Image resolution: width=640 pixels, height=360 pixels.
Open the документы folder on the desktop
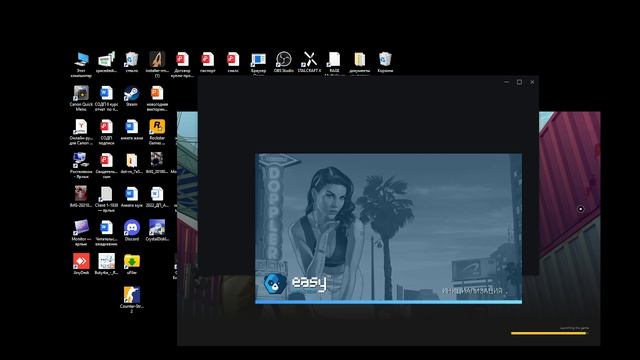pos(360,64)
